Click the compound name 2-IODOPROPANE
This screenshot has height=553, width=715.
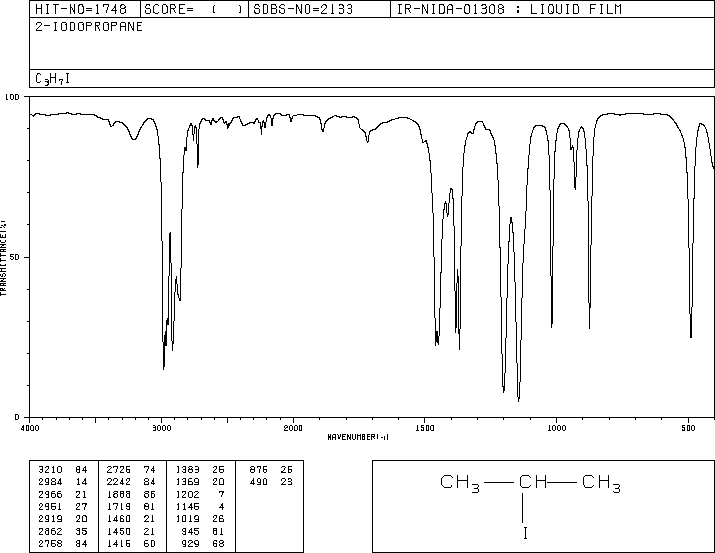89,27
